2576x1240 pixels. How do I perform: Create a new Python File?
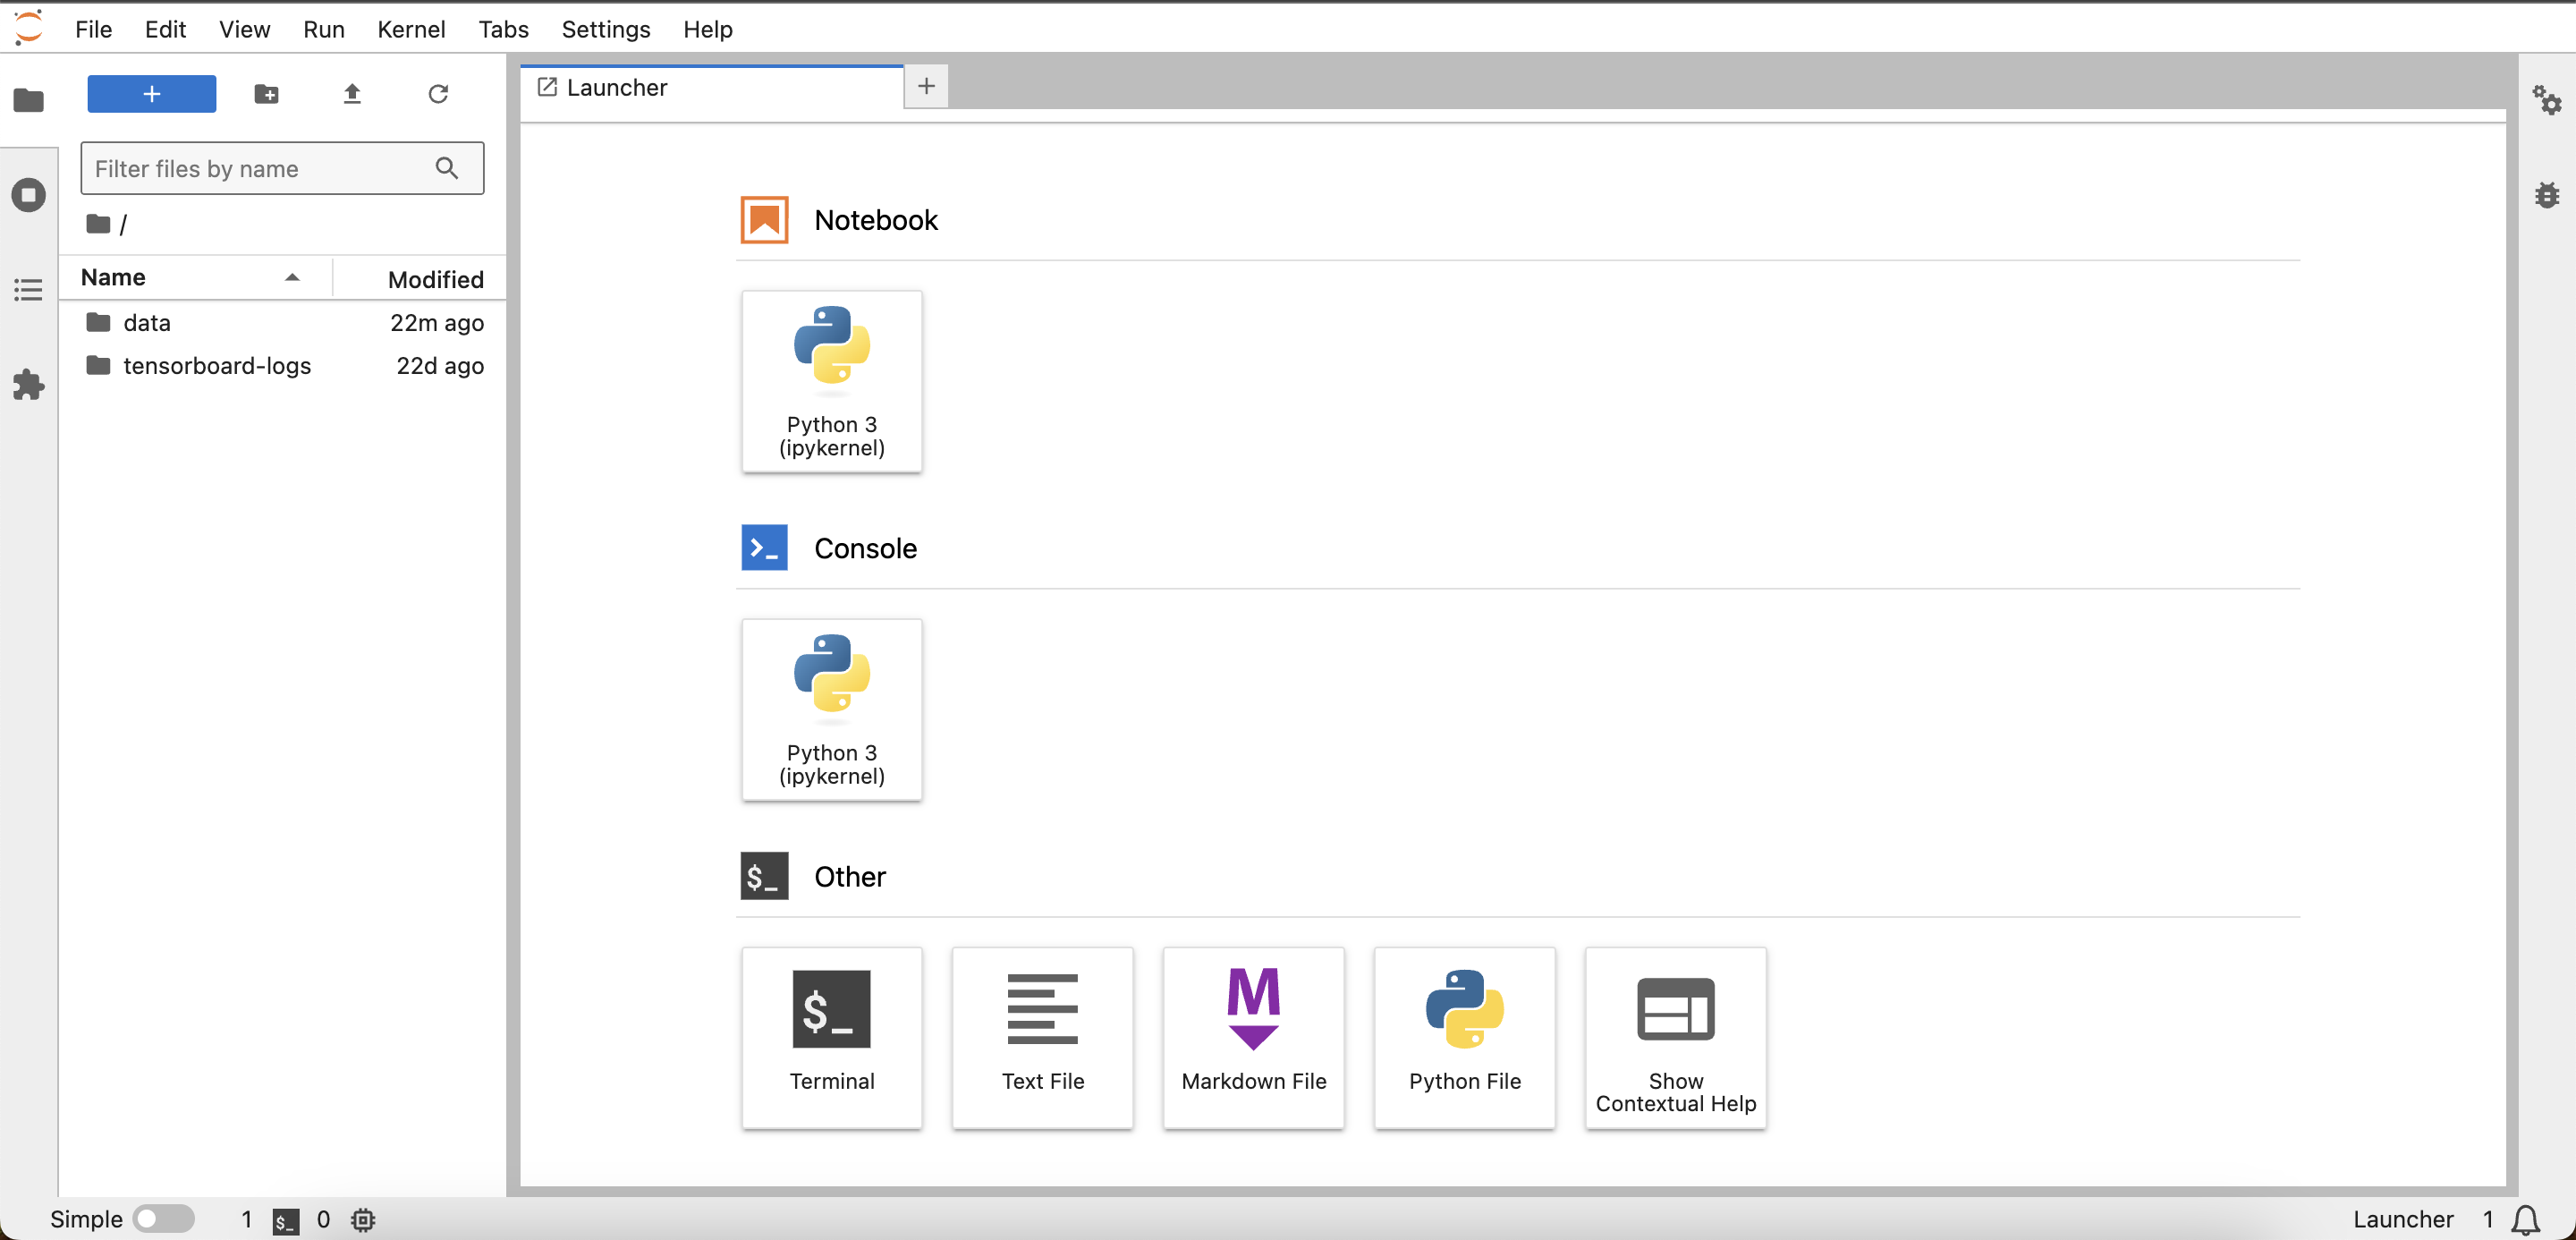pyautogui.click(x=1465, y=1038)
